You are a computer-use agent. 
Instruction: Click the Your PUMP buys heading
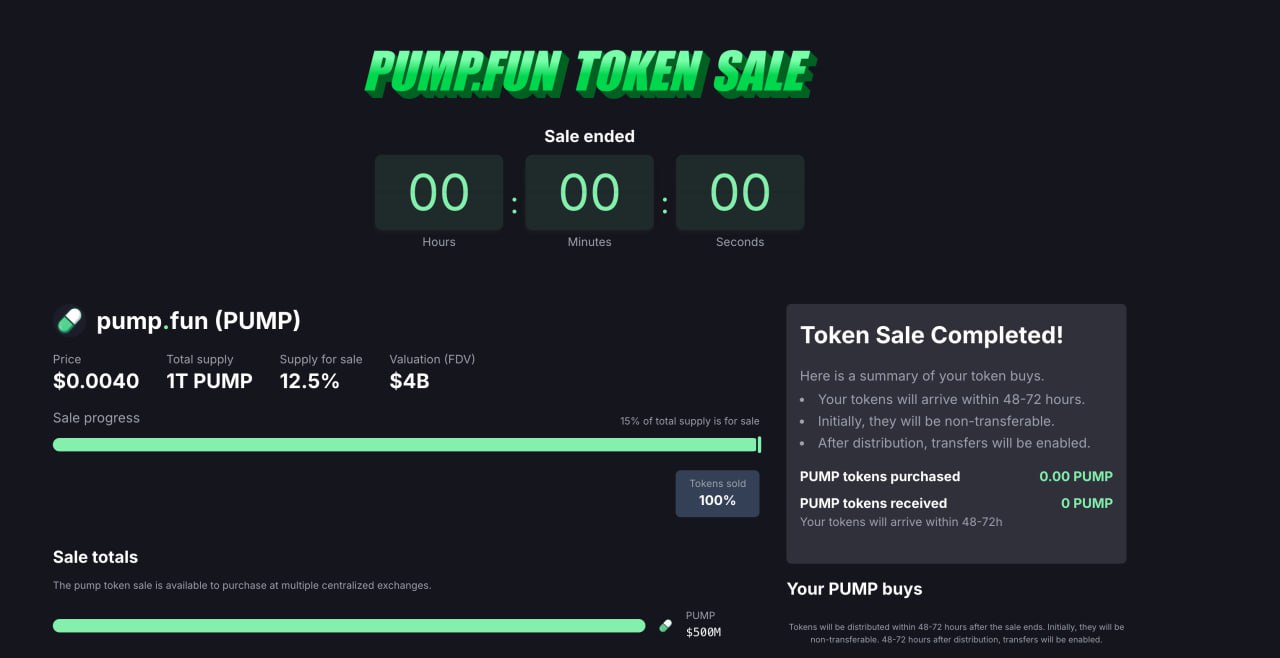click(854, 589)
